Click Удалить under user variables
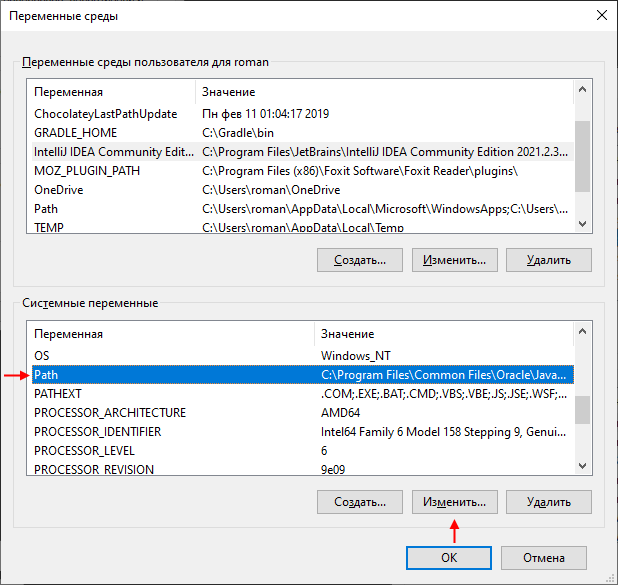Screen dimensions: 618x585 [549, 260]
